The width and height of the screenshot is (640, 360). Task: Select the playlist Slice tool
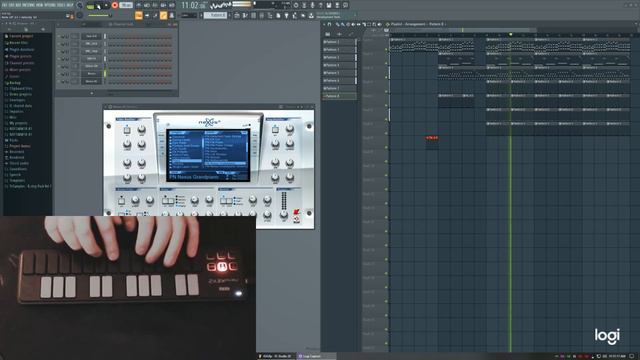pos(364,24)
